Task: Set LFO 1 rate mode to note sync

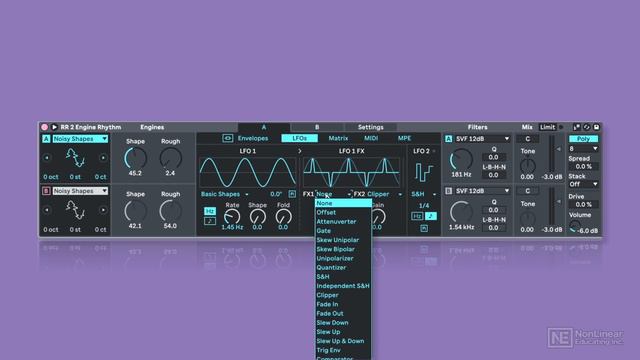Action: click(x=210, y=221)
